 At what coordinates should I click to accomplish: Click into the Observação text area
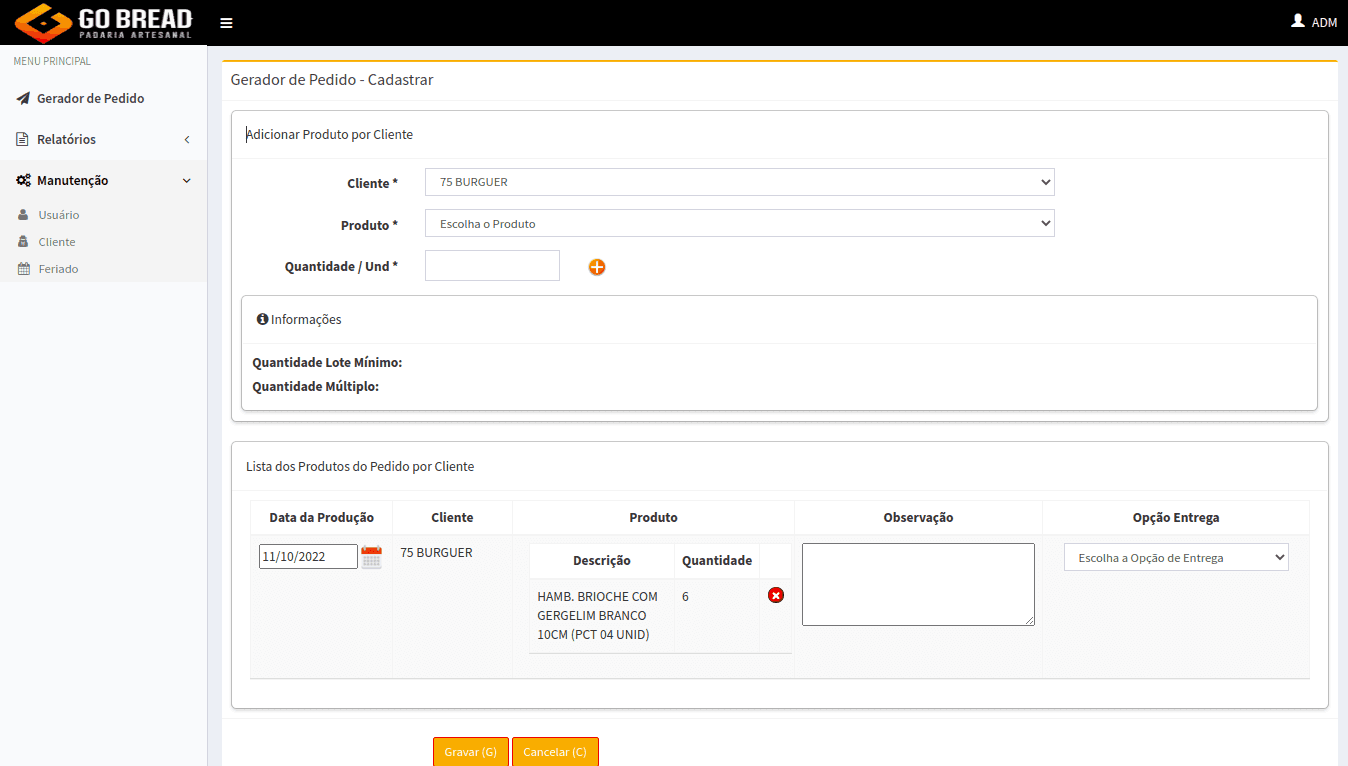tap(918, 584)
